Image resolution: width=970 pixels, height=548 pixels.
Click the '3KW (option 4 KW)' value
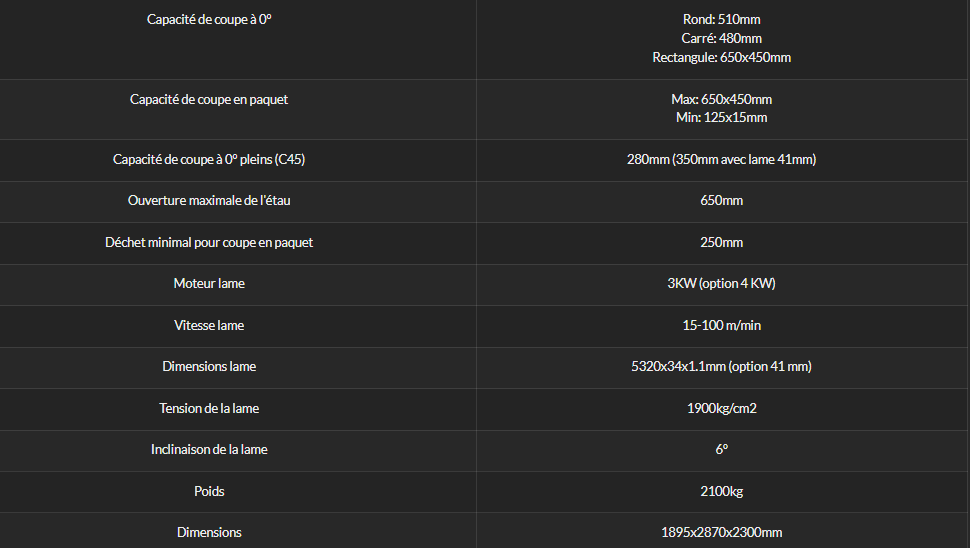[x=721, y=283]
